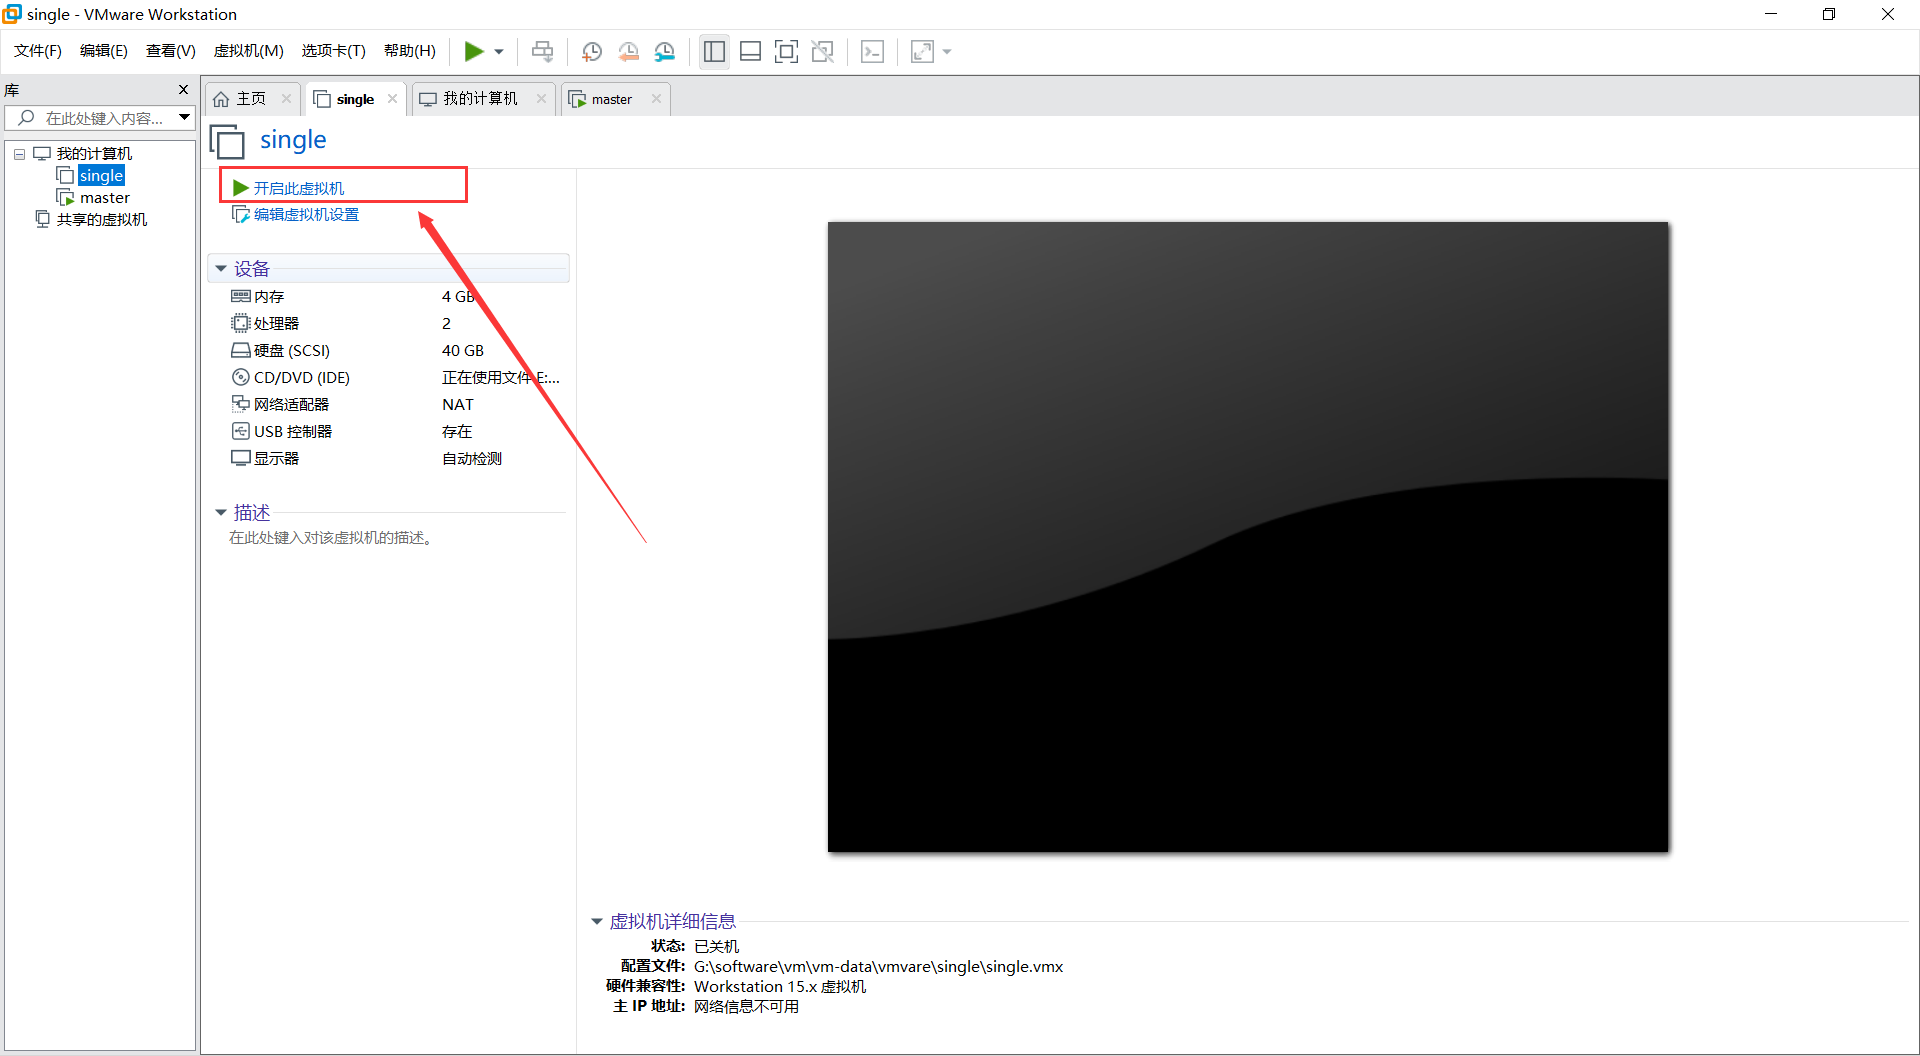The width and height of the screenshot is (1920, 1056).
Task: Click Send Ctrl+Alt+Del toolbar icon
Action: coord(542,51)
